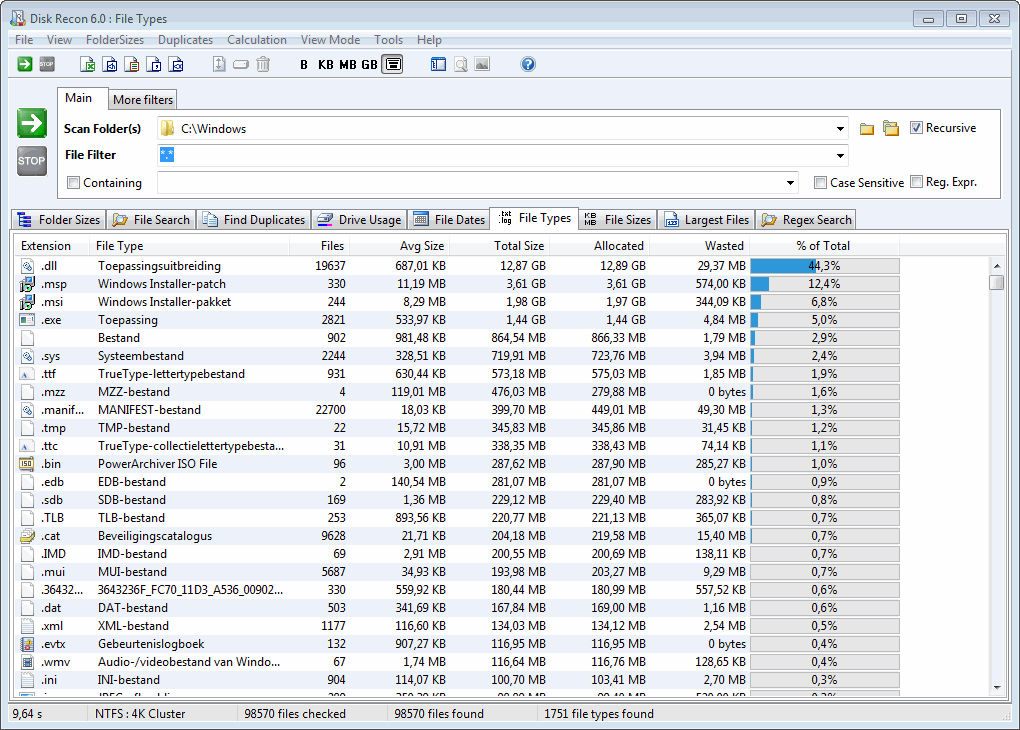1020x730 pixels.
Task: Open help via blue question mark icon
Action: pos(528,64)
